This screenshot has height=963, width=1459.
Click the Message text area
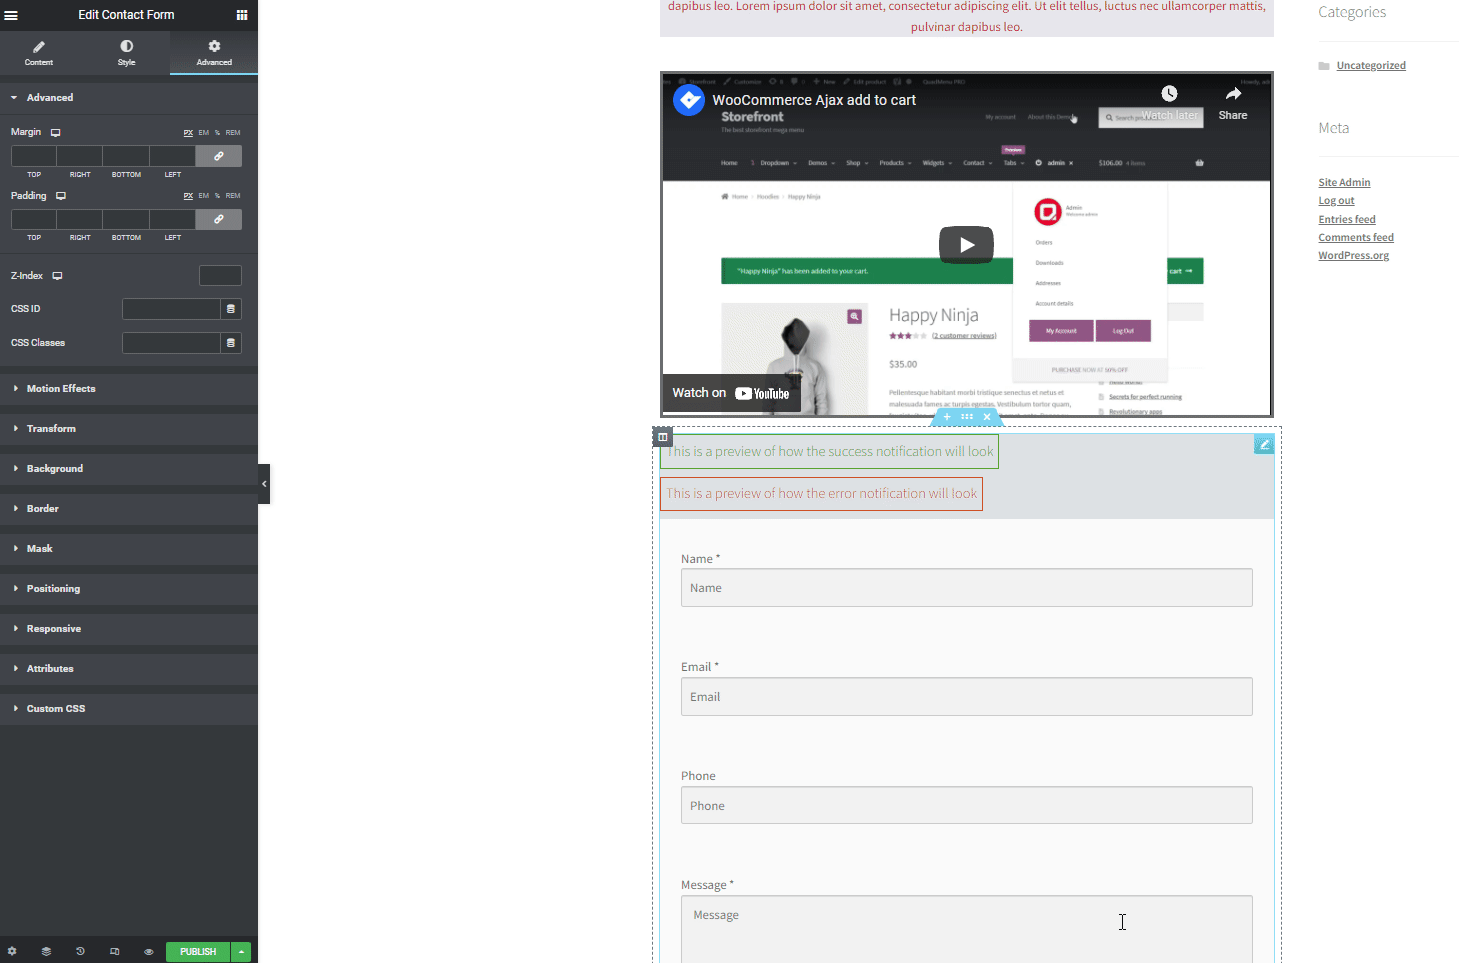(x=966, y=930)
